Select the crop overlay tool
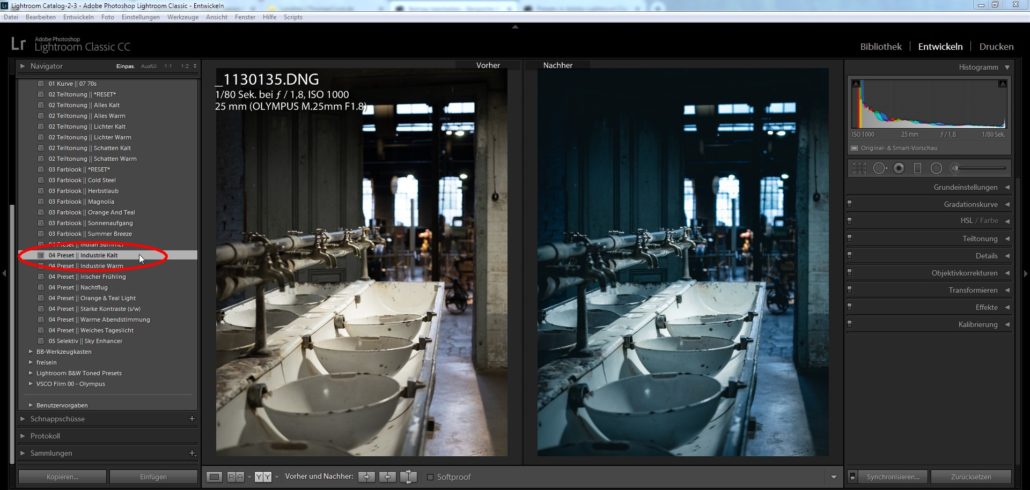Viewport: 1030px width, 490px height. pos(859,168)
